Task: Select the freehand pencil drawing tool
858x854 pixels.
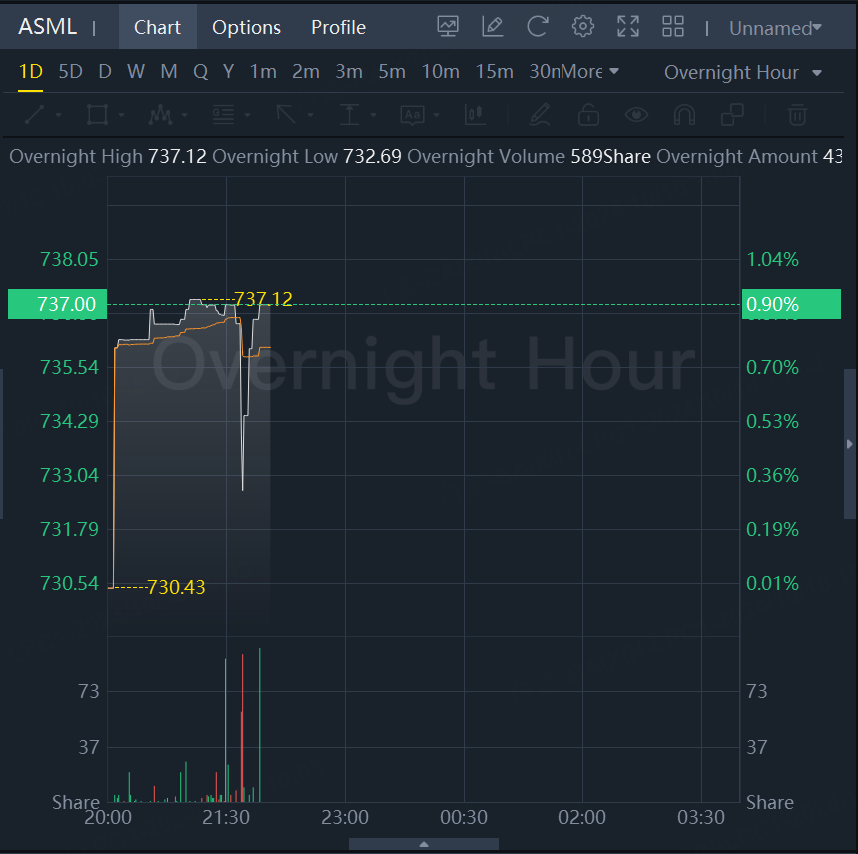Action: click(x=540, y=115)
